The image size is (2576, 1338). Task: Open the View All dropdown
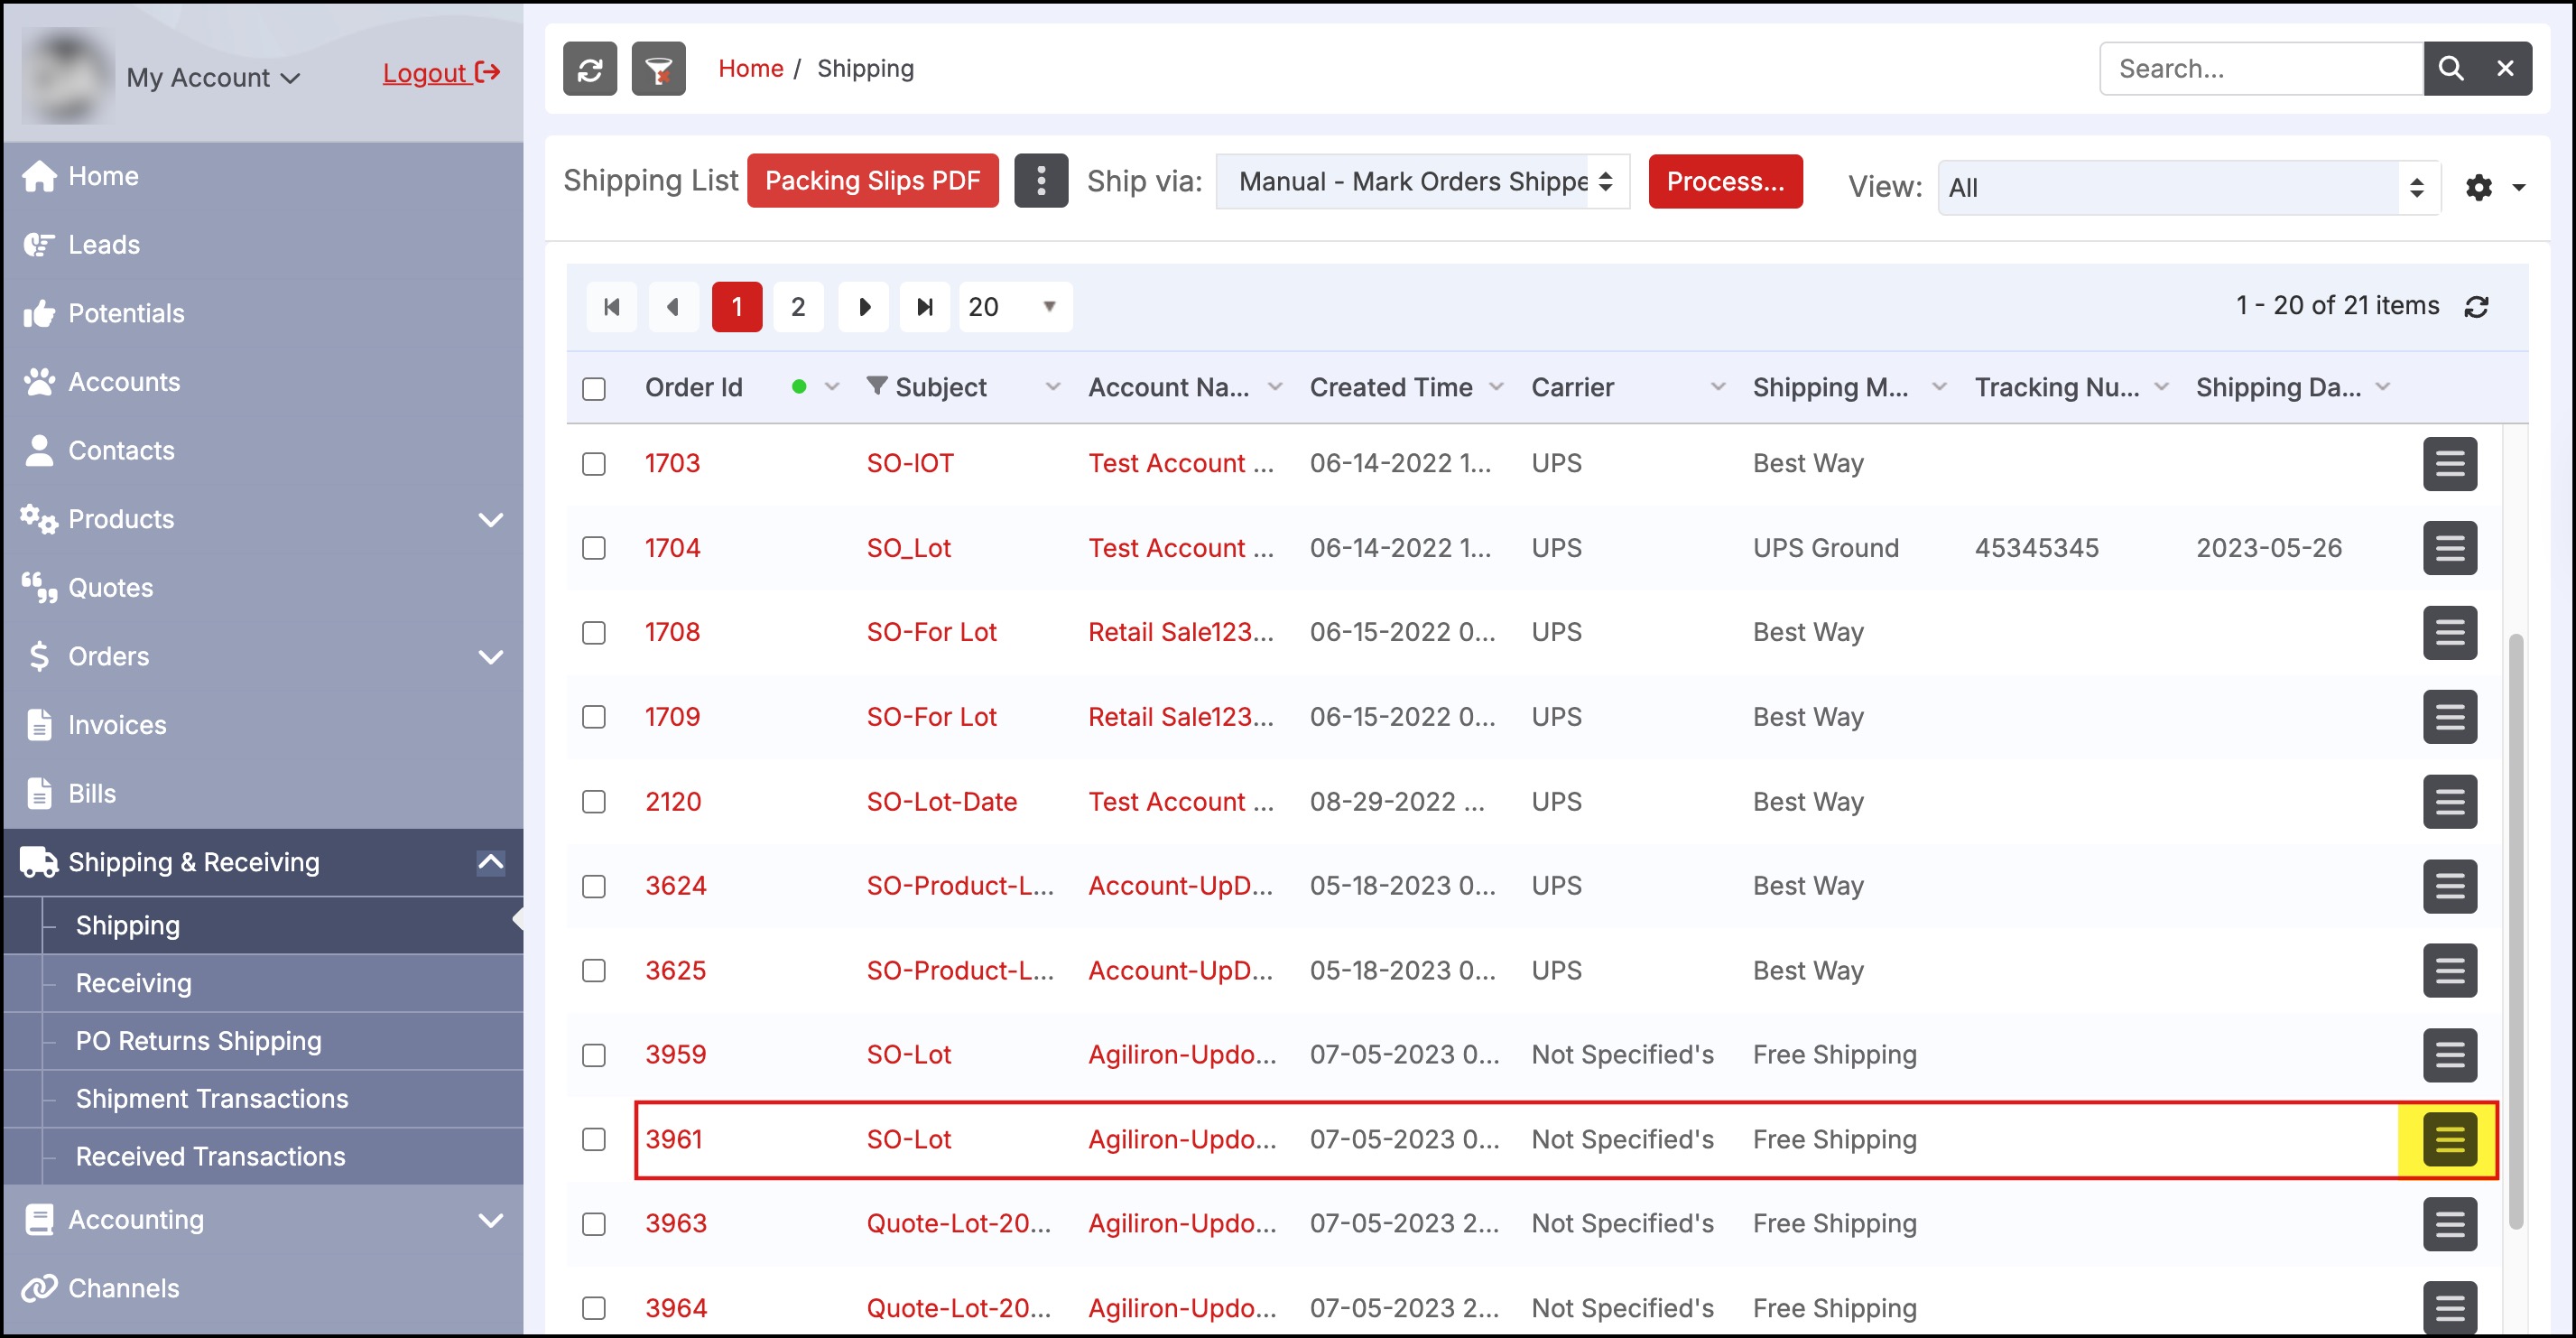tap(2189, 187)
